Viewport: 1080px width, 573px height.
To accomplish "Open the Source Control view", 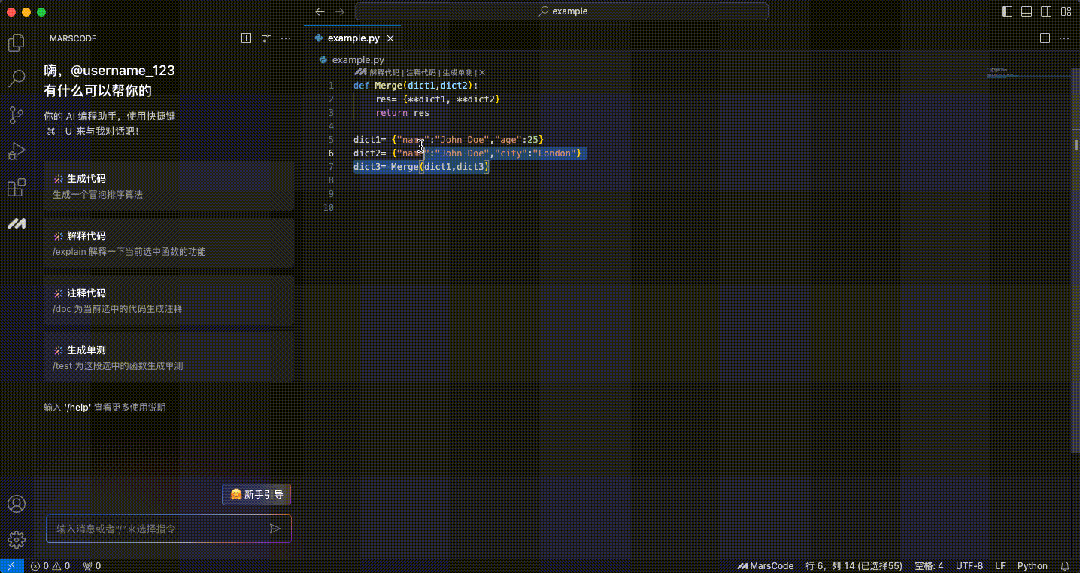I will (16, 115).
